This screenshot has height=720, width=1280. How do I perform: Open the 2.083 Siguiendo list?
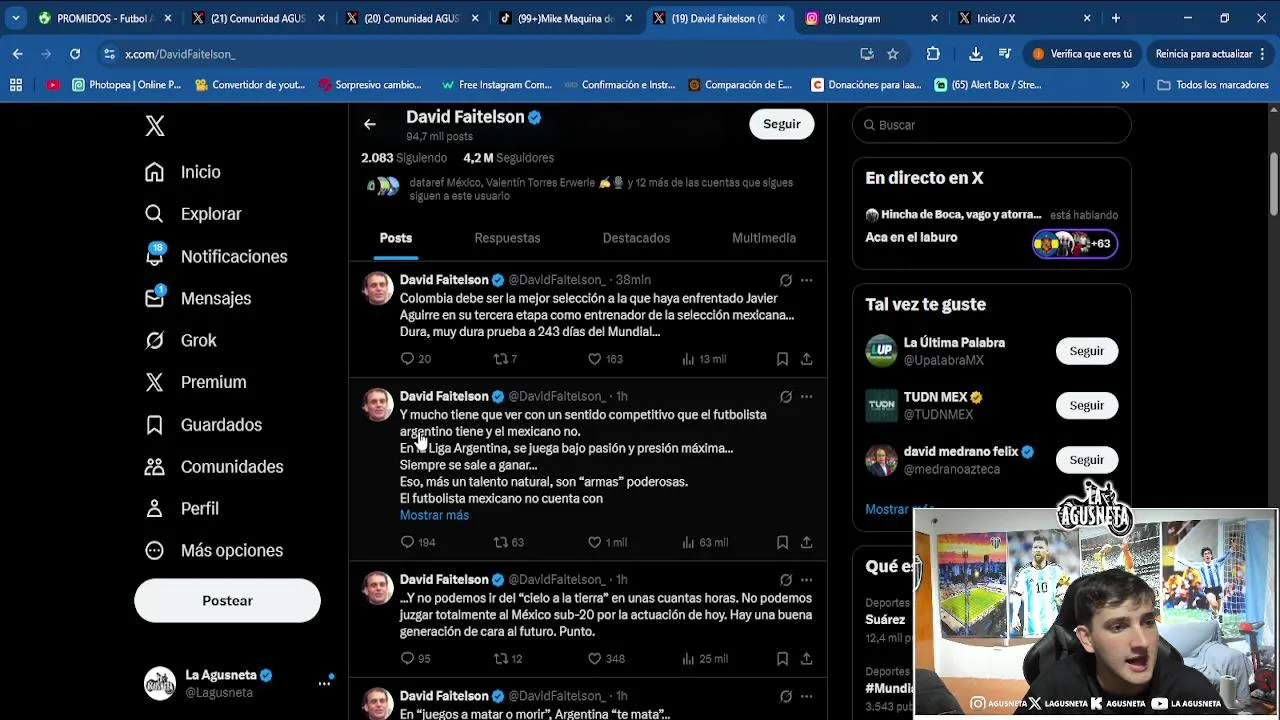[x=404, y=158]
